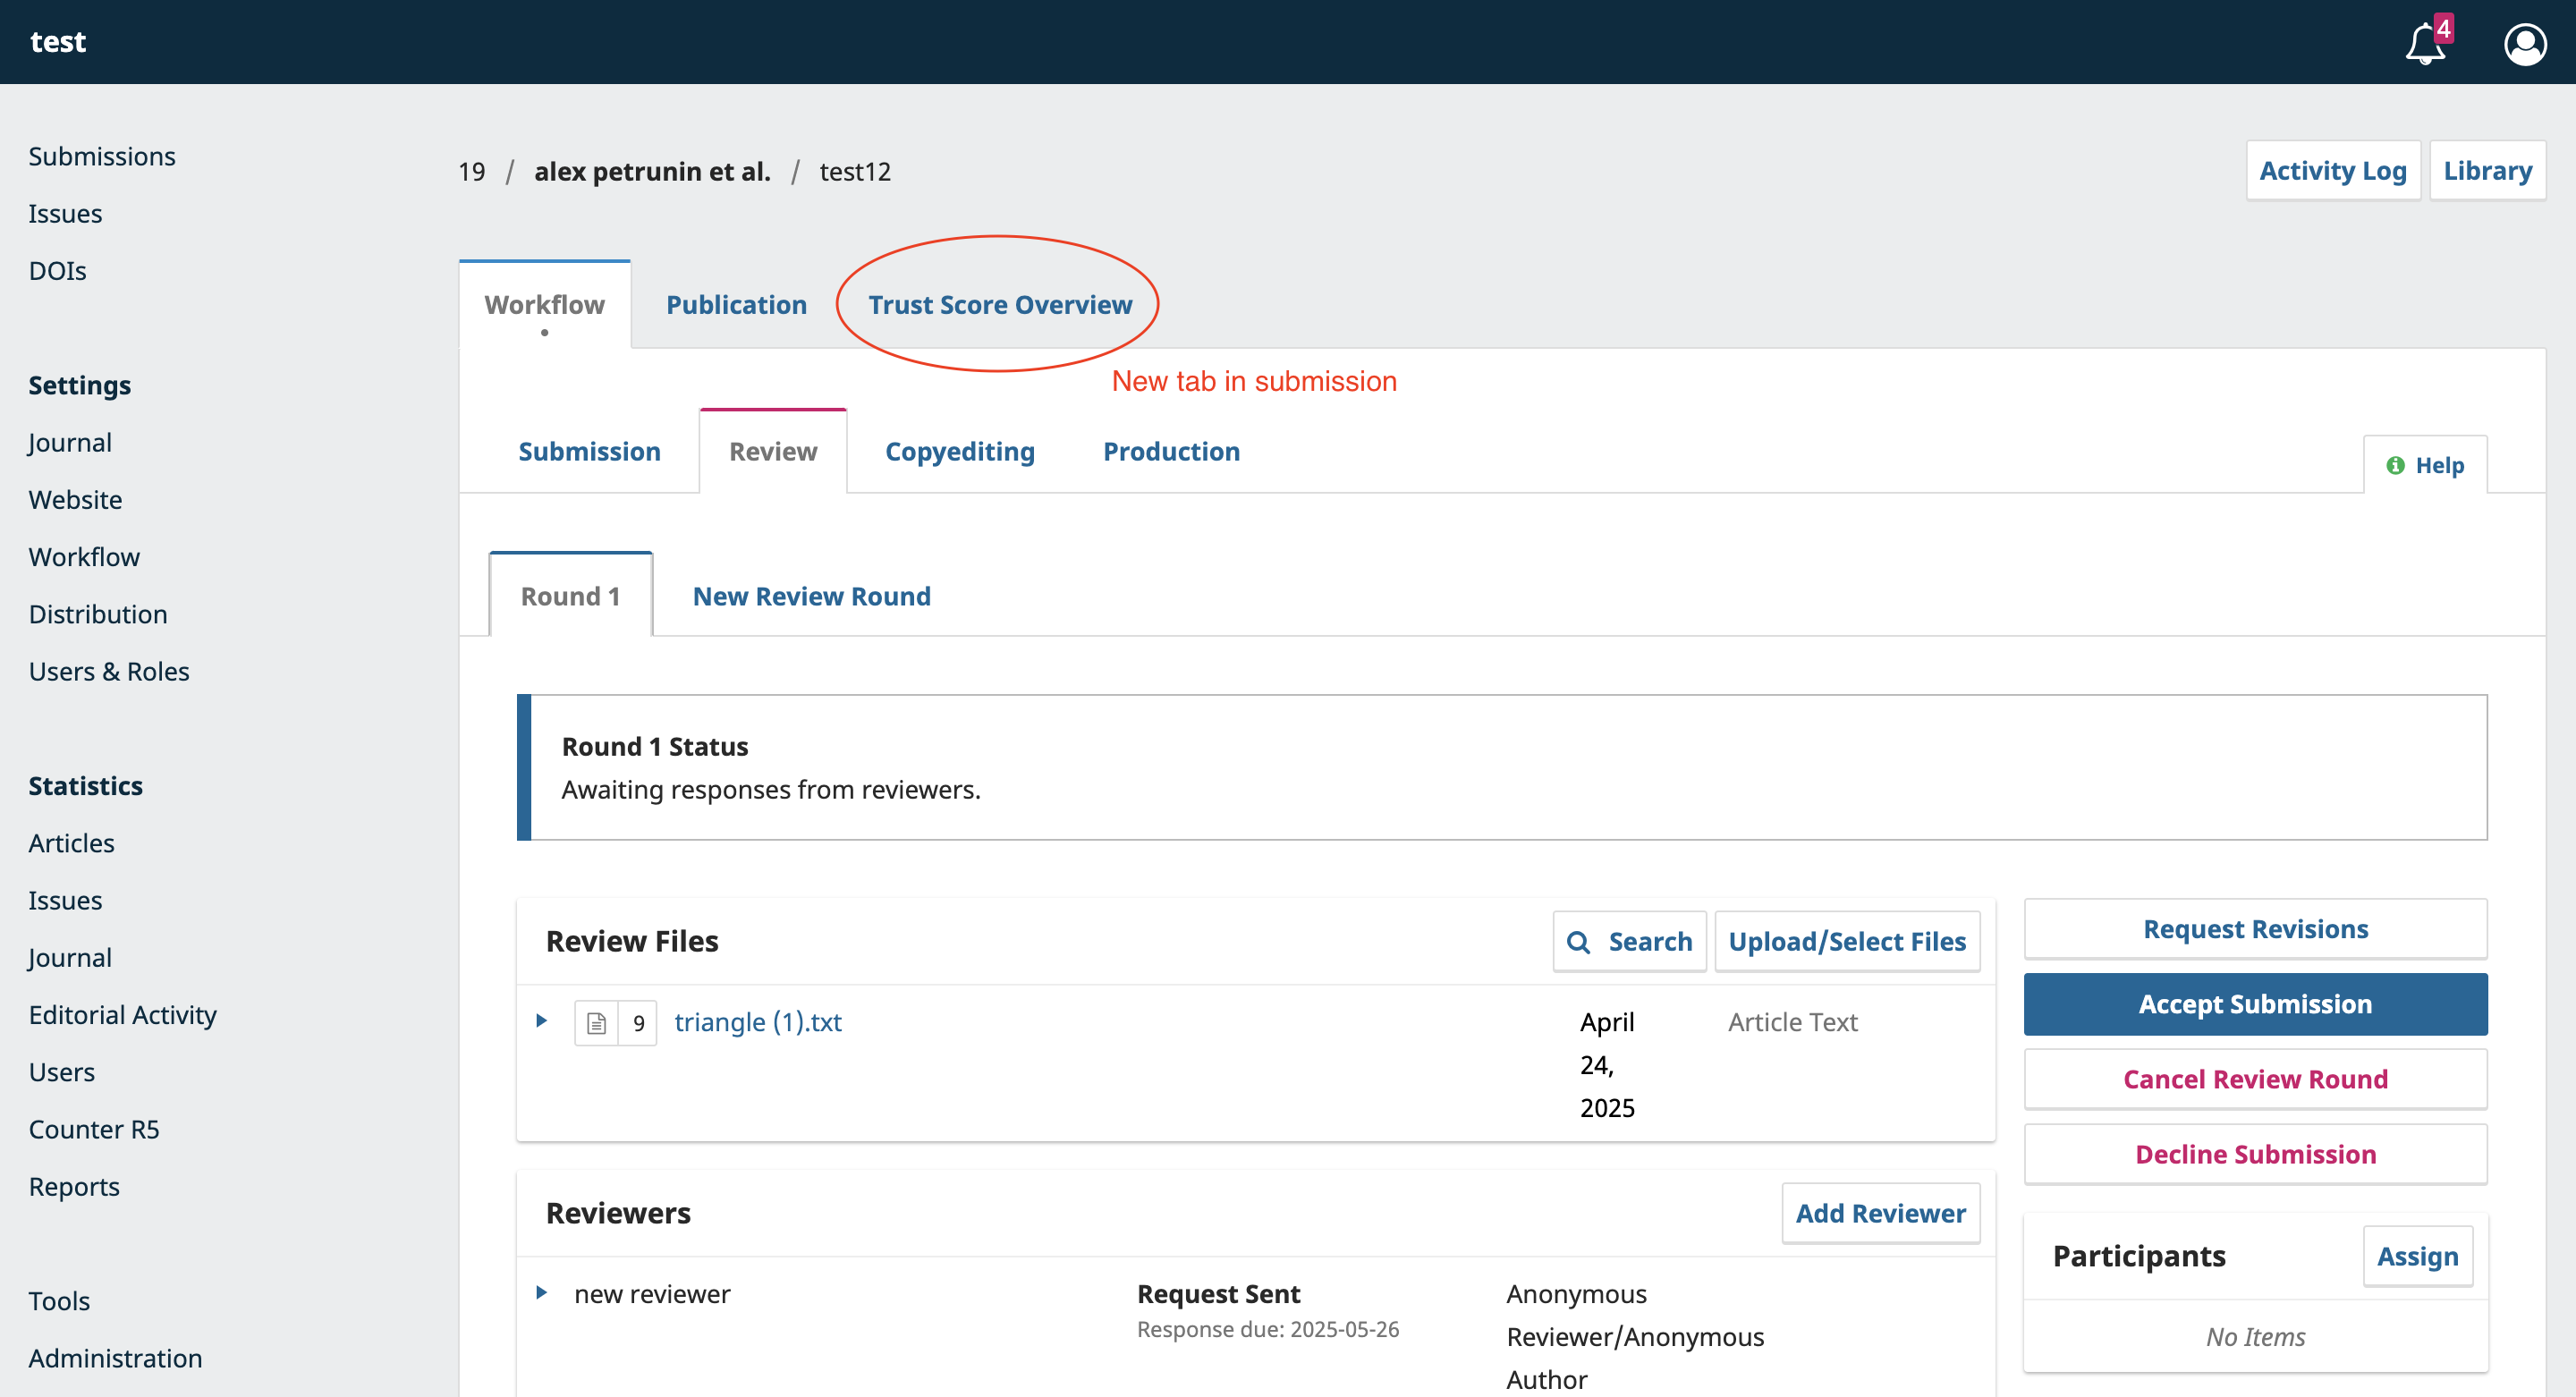The height and width of the screenshot is (1397, 2576).
Task: Click Assign in the Participants panel
Action: 2416,1256
